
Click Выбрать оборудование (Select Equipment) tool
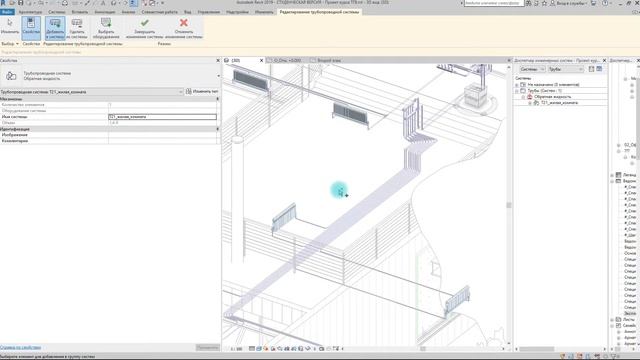(x=106, y=28)
